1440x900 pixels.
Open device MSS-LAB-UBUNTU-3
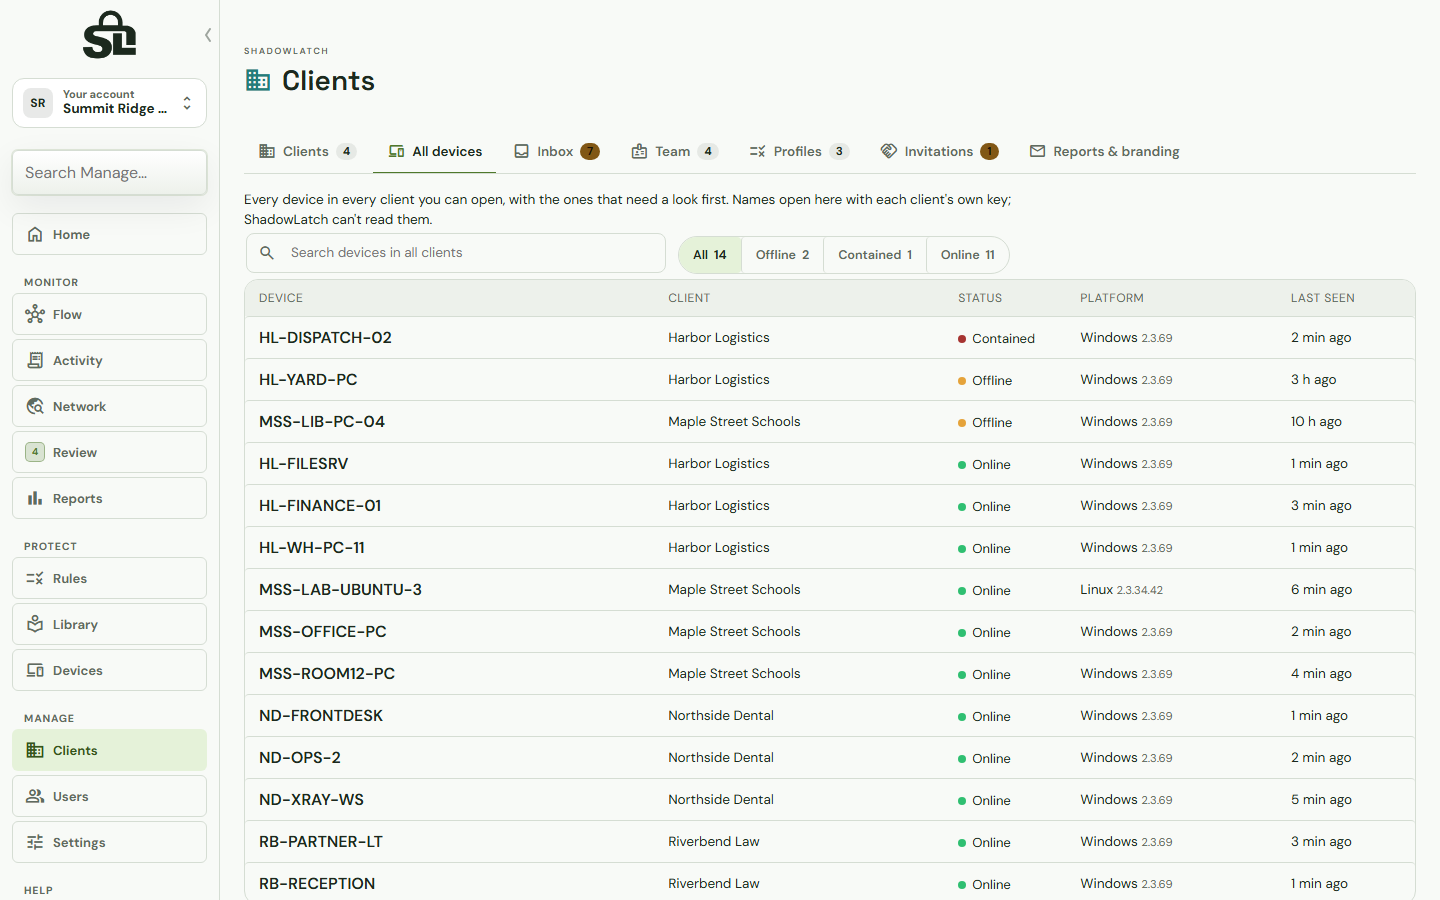(340, 590)
